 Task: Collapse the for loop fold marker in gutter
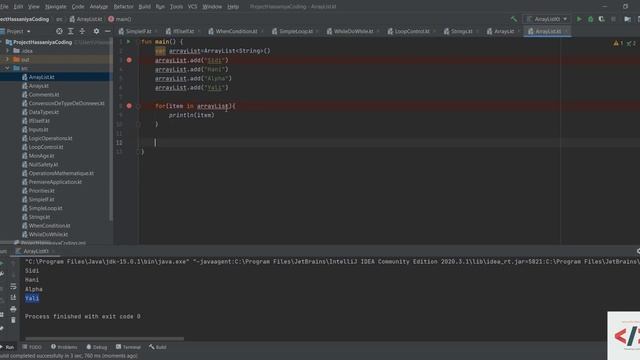click(x=138, y=106)
